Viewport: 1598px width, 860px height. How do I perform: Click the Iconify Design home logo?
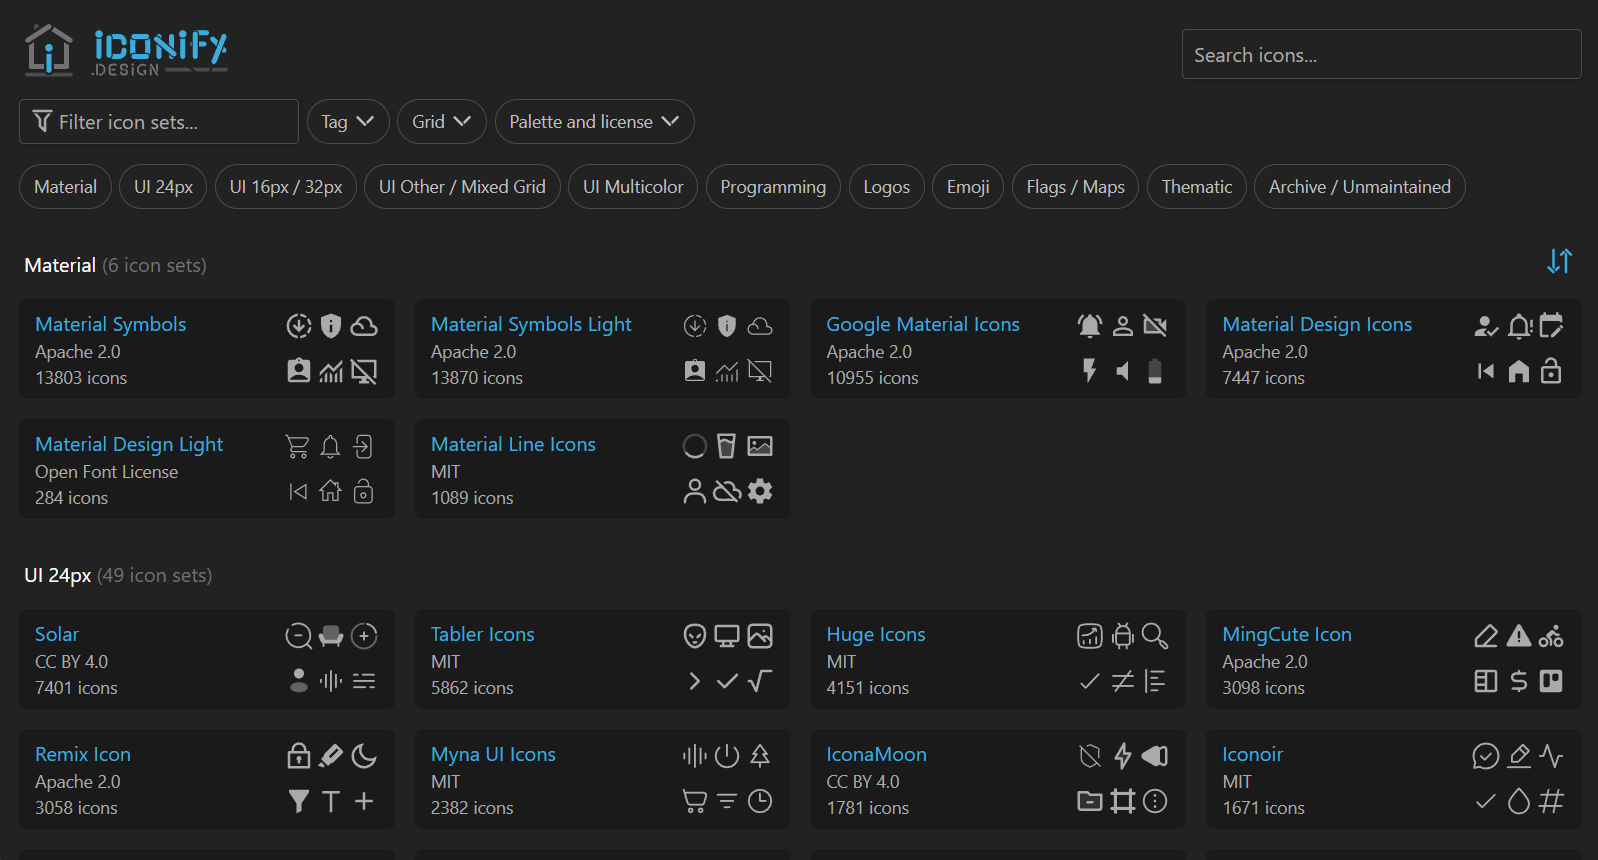click(126, 50)
